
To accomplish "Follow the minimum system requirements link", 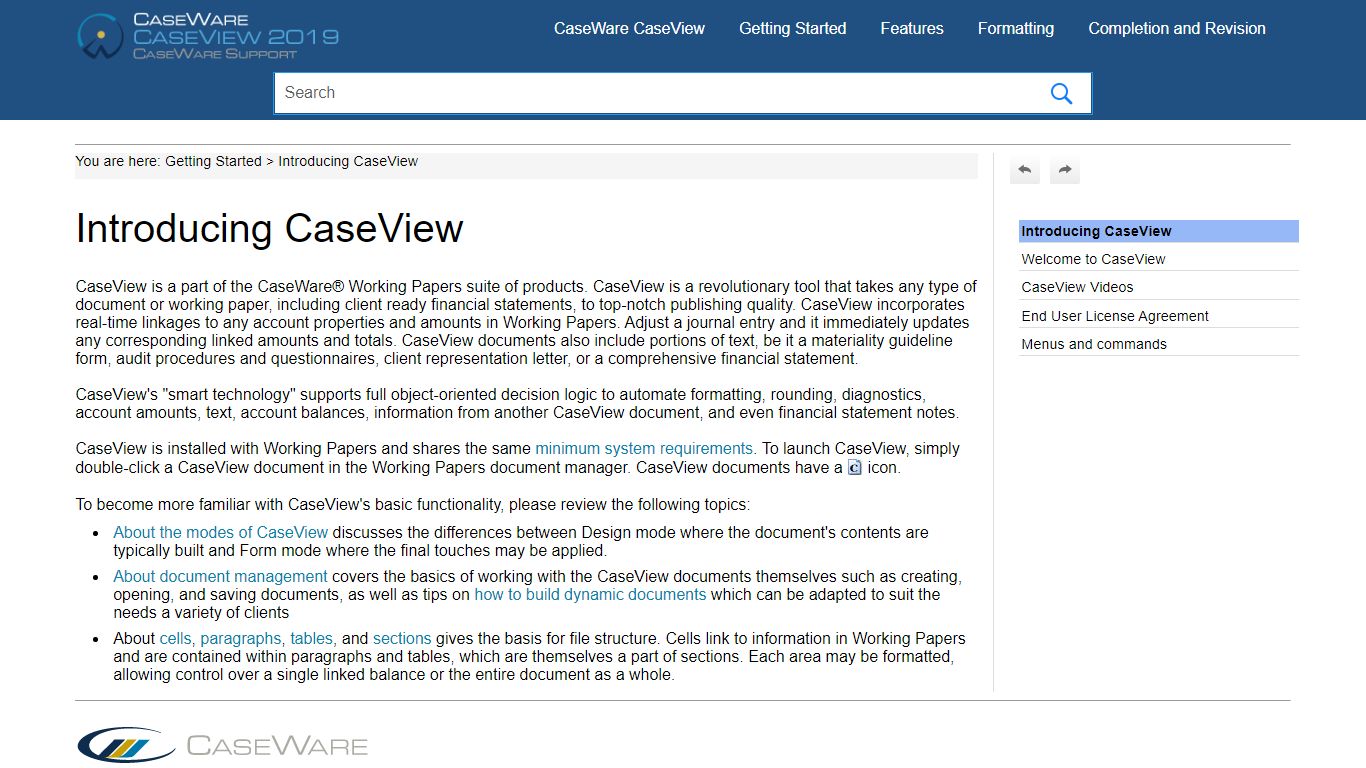I will coord(644,449).
